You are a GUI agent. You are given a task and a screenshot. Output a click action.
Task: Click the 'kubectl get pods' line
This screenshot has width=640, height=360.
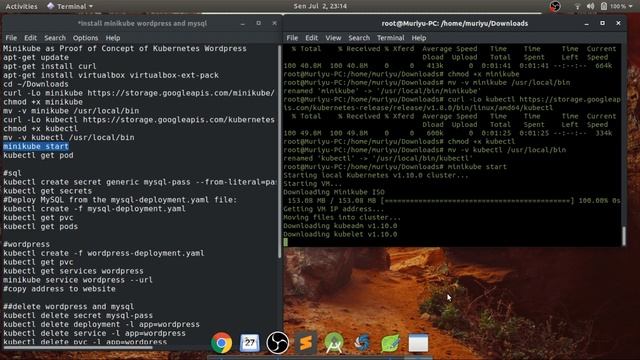tap(40, 226)
